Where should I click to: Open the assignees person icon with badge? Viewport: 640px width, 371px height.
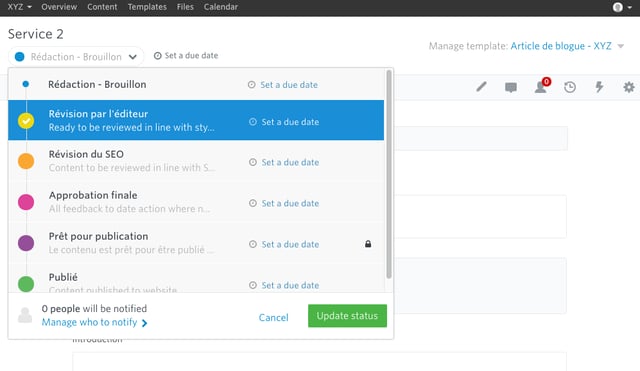click(x=542, y=86)
